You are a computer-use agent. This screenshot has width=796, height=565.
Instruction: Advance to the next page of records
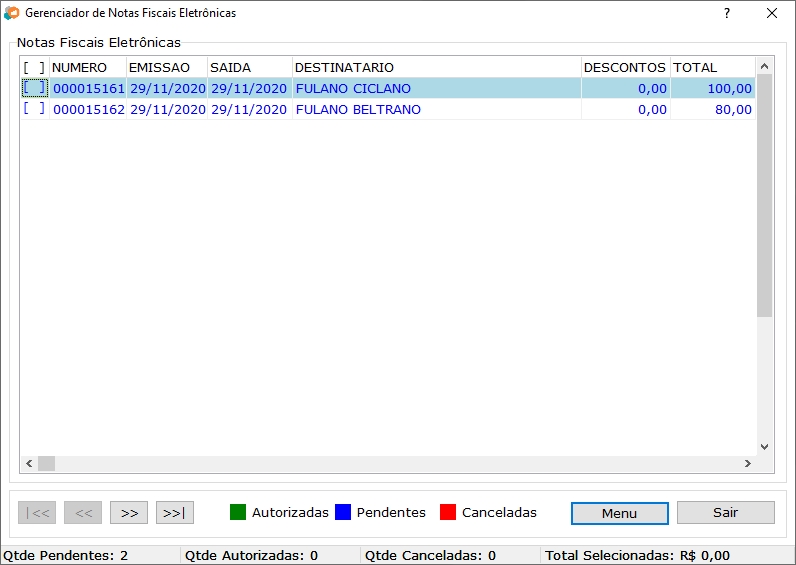pos(129,513)
